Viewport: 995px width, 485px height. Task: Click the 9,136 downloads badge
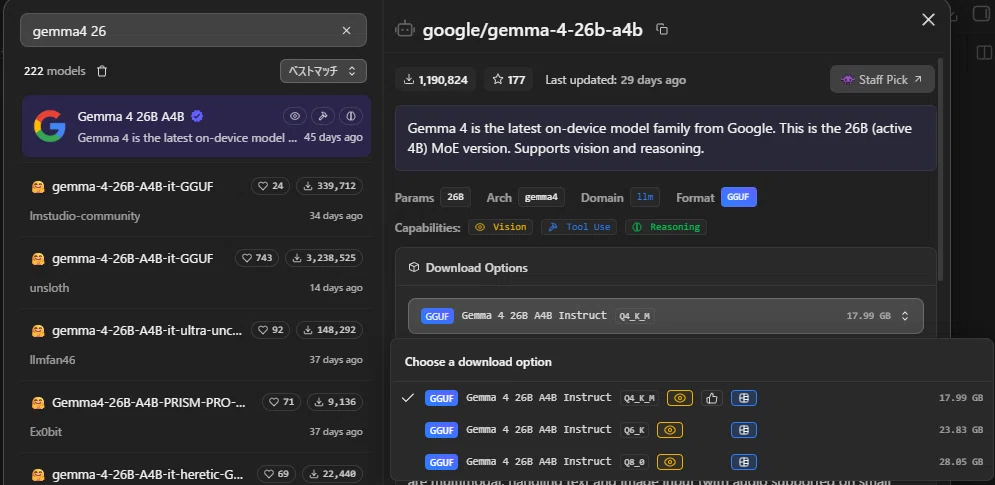[335, 402]
